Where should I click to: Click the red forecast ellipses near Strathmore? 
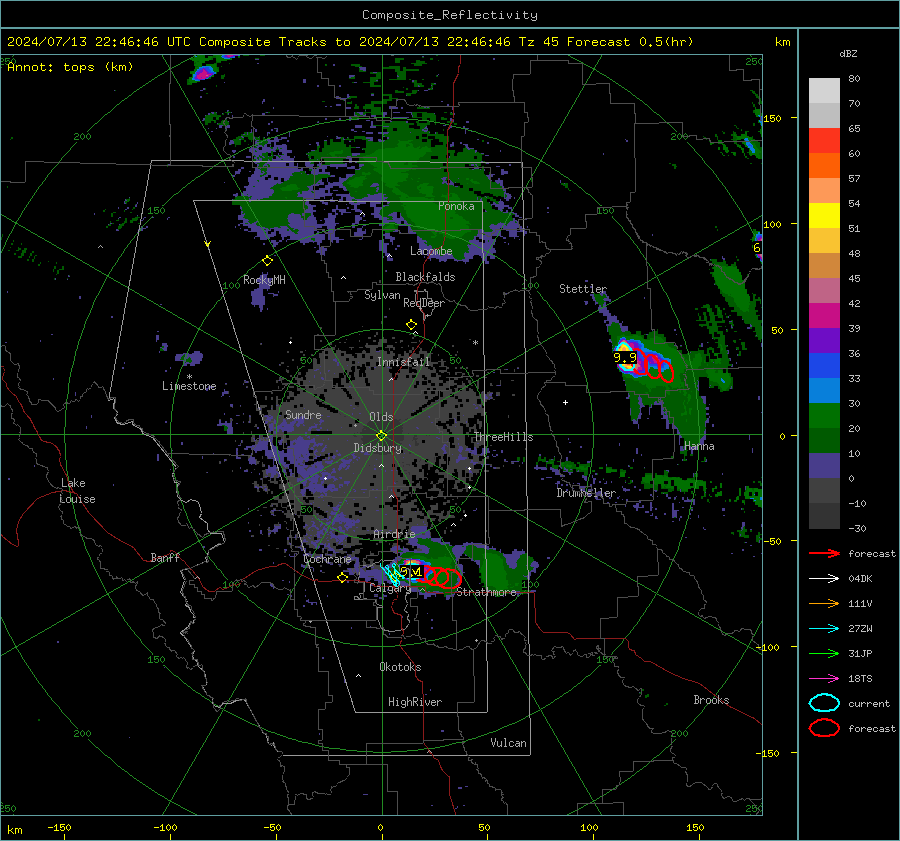(x=441, y=577)
